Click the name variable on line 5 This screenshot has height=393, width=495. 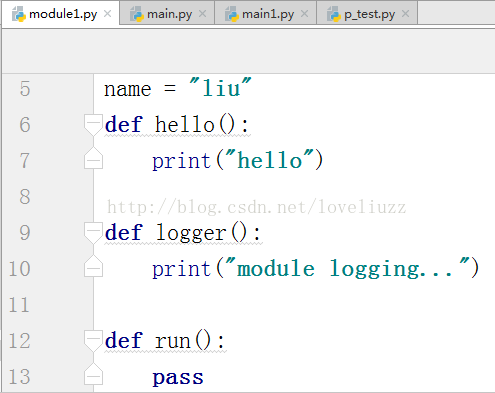128,90
